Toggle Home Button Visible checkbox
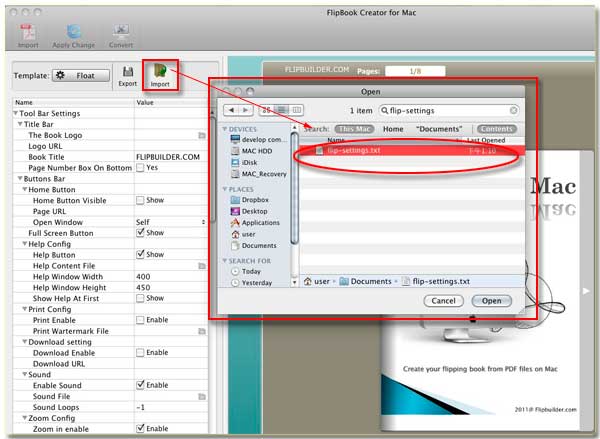The height and width of the screenshot is (439, 600). 140,200
